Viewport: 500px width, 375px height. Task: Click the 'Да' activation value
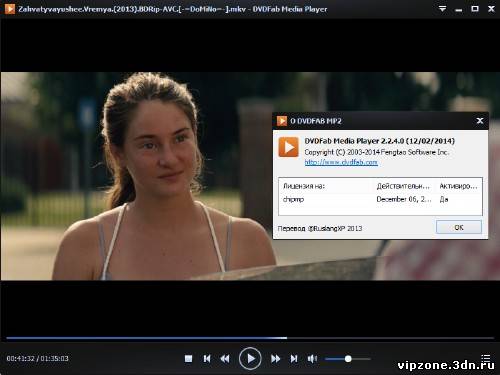coord(444,199)
